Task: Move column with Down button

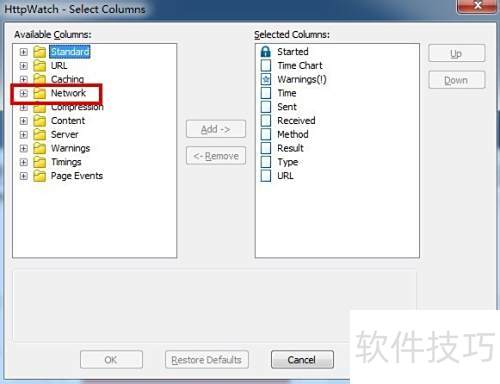Action: pos(457,80)
